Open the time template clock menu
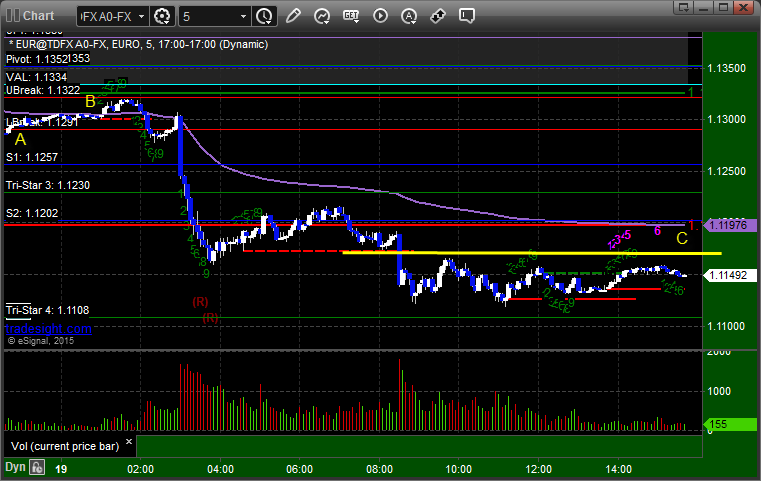Screen dimensions: 761x481 265,17
